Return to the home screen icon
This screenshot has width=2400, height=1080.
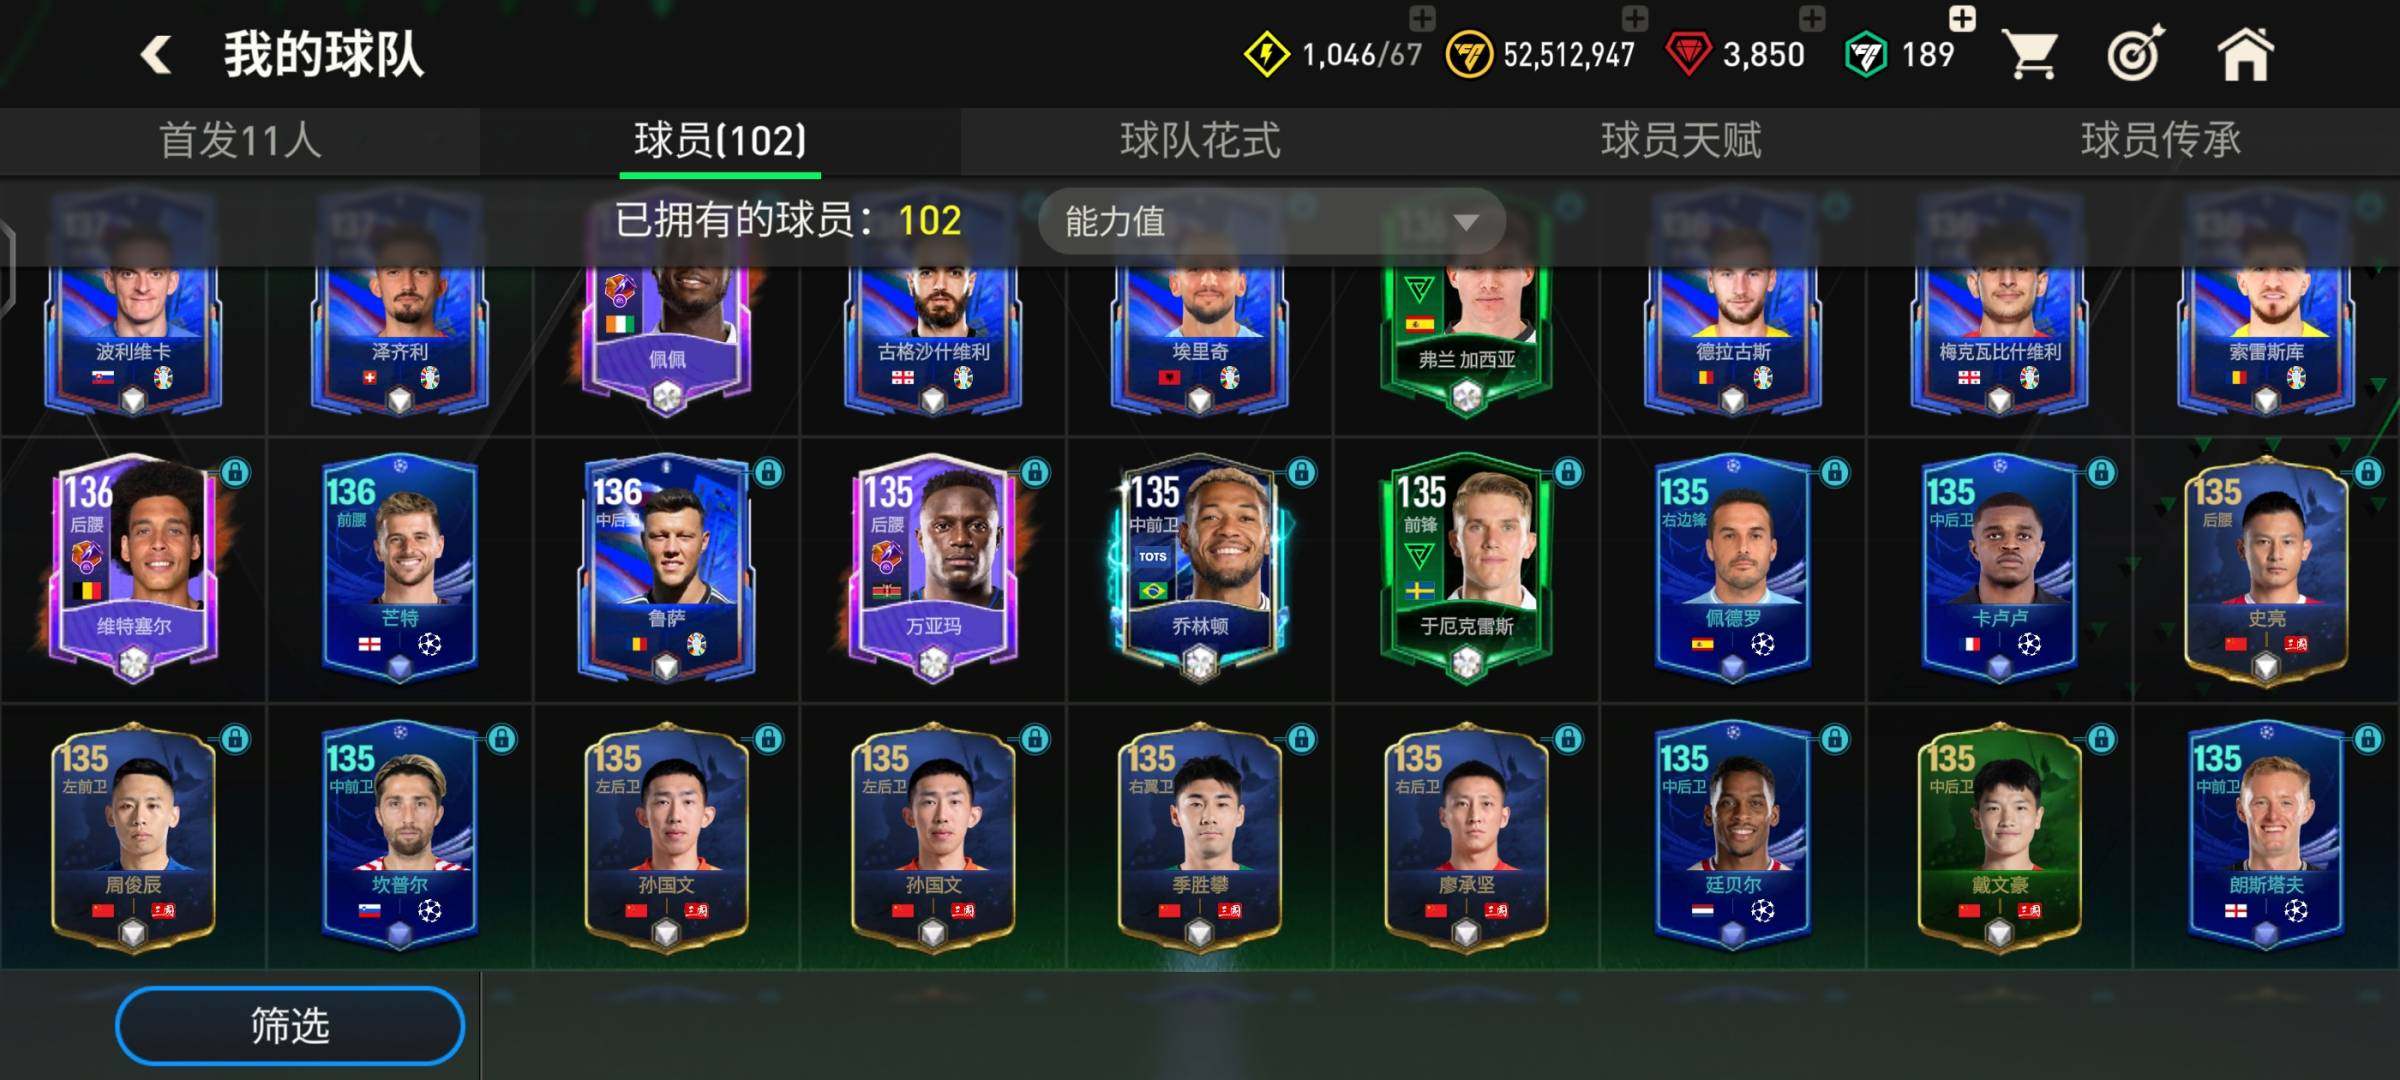pyautogui.click(x=2245, y=54)
